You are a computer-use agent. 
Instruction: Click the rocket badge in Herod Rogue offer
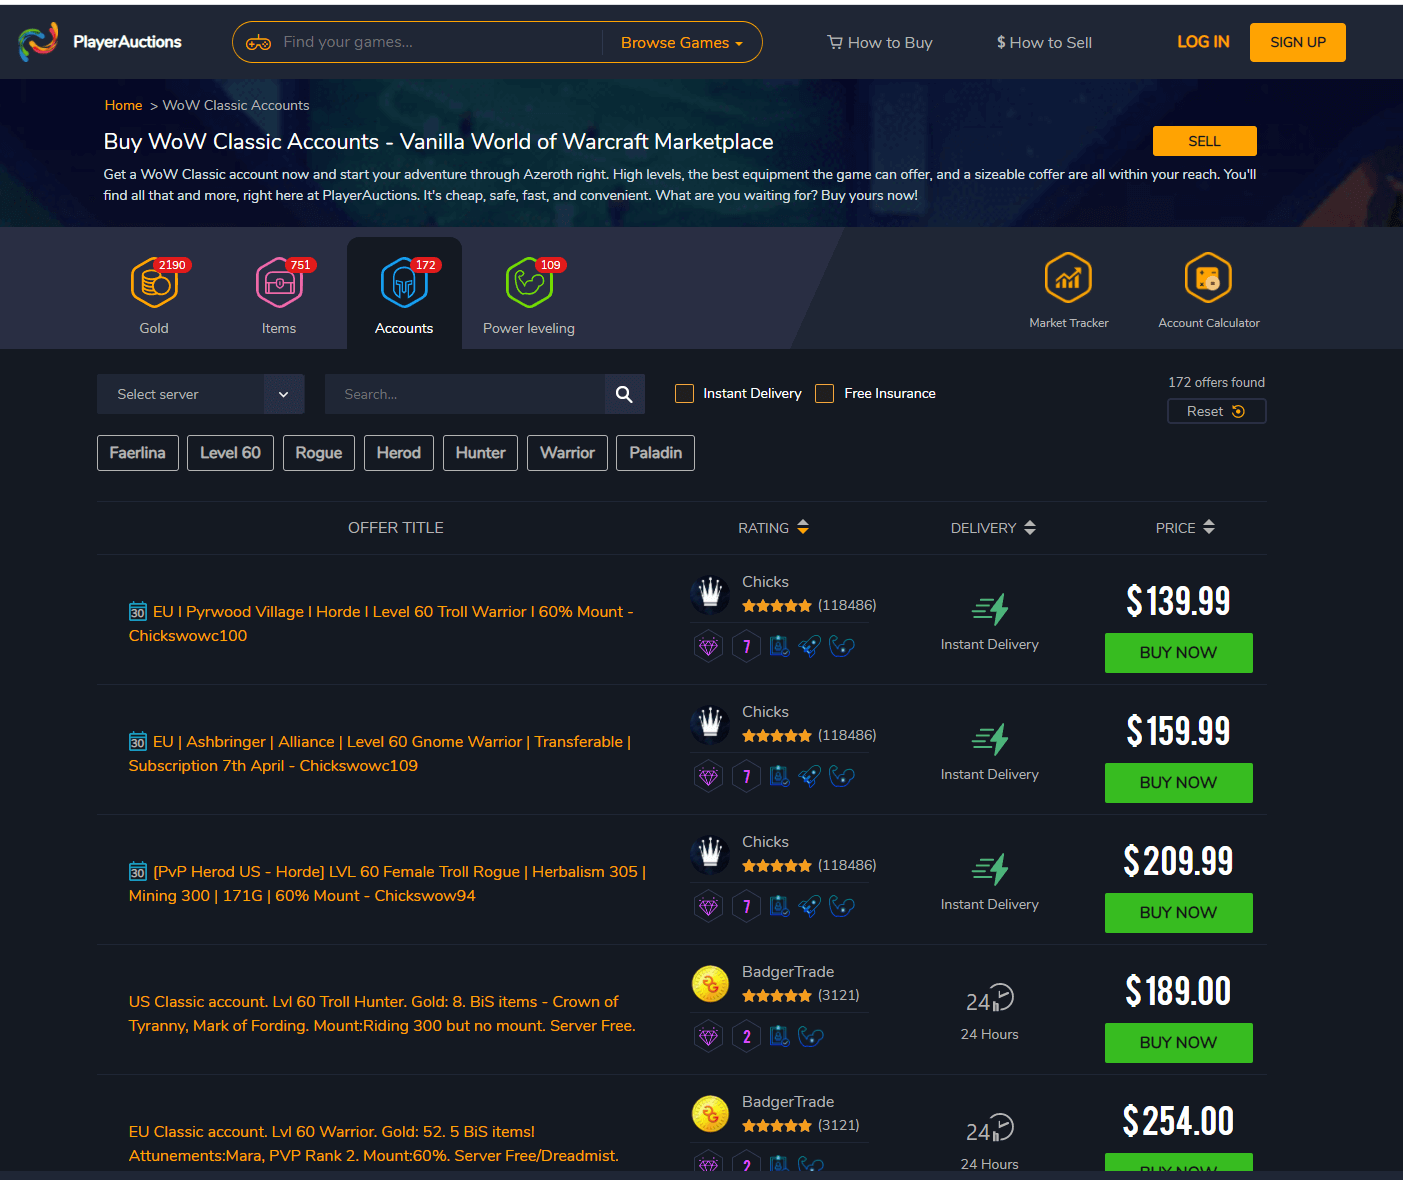coord(810,906)
